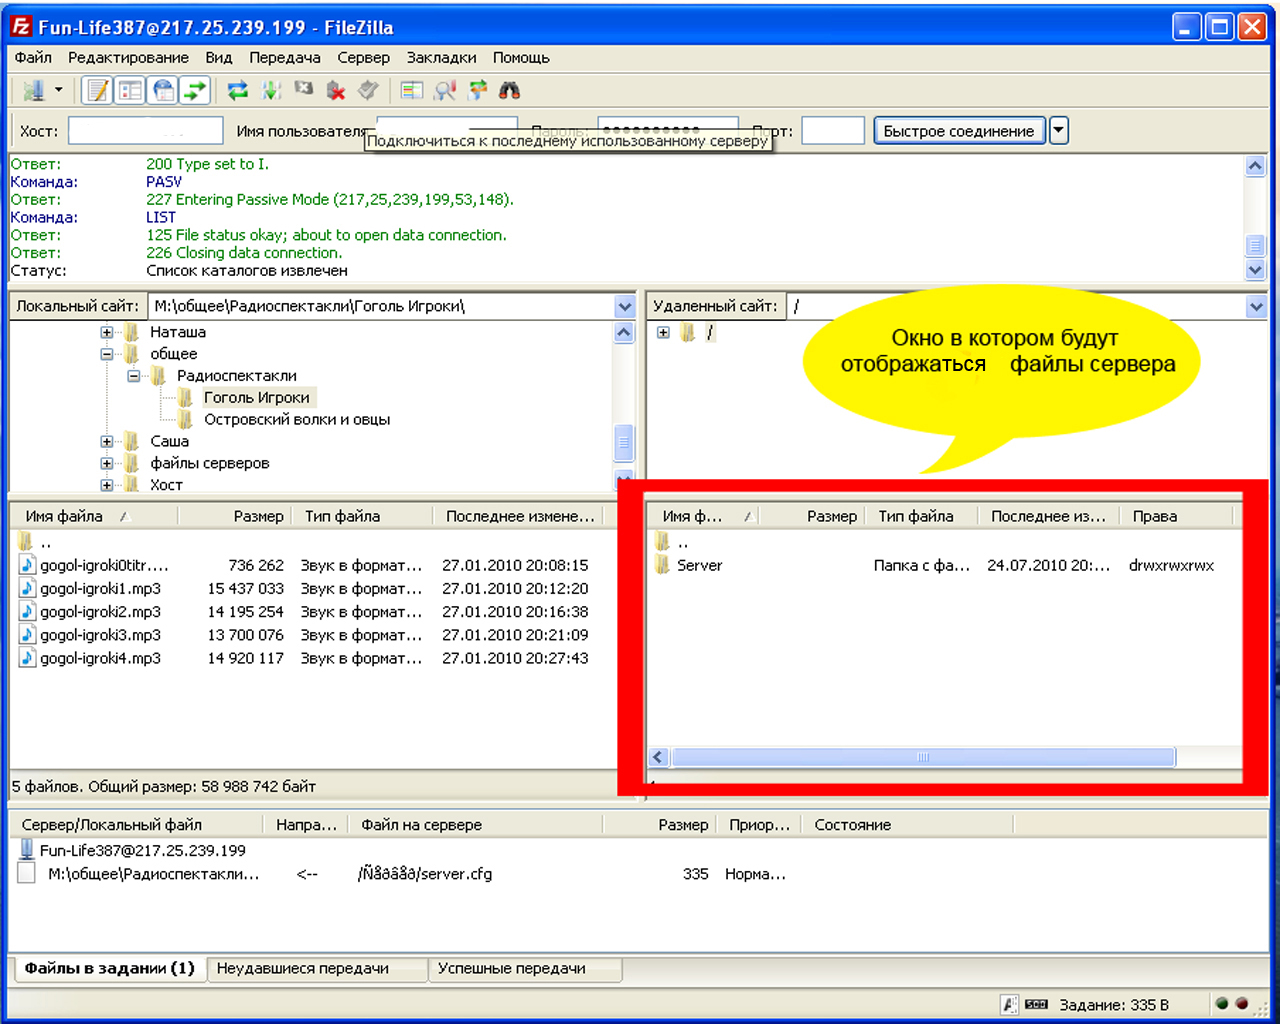Image resolution: width=1280 pixels, height=1024 pixels.
Task: Switch to Успешные передачи tab
Action: [x=525, y=969]
